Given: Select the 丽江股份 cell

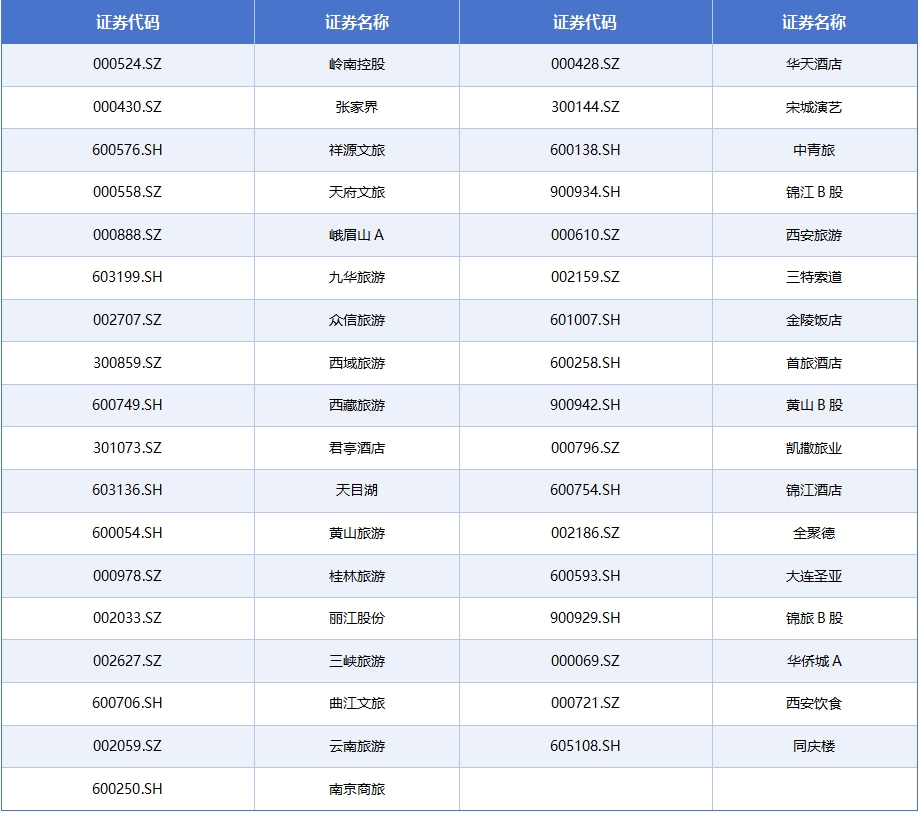Looking at the screenshot, I should point(357,618).
